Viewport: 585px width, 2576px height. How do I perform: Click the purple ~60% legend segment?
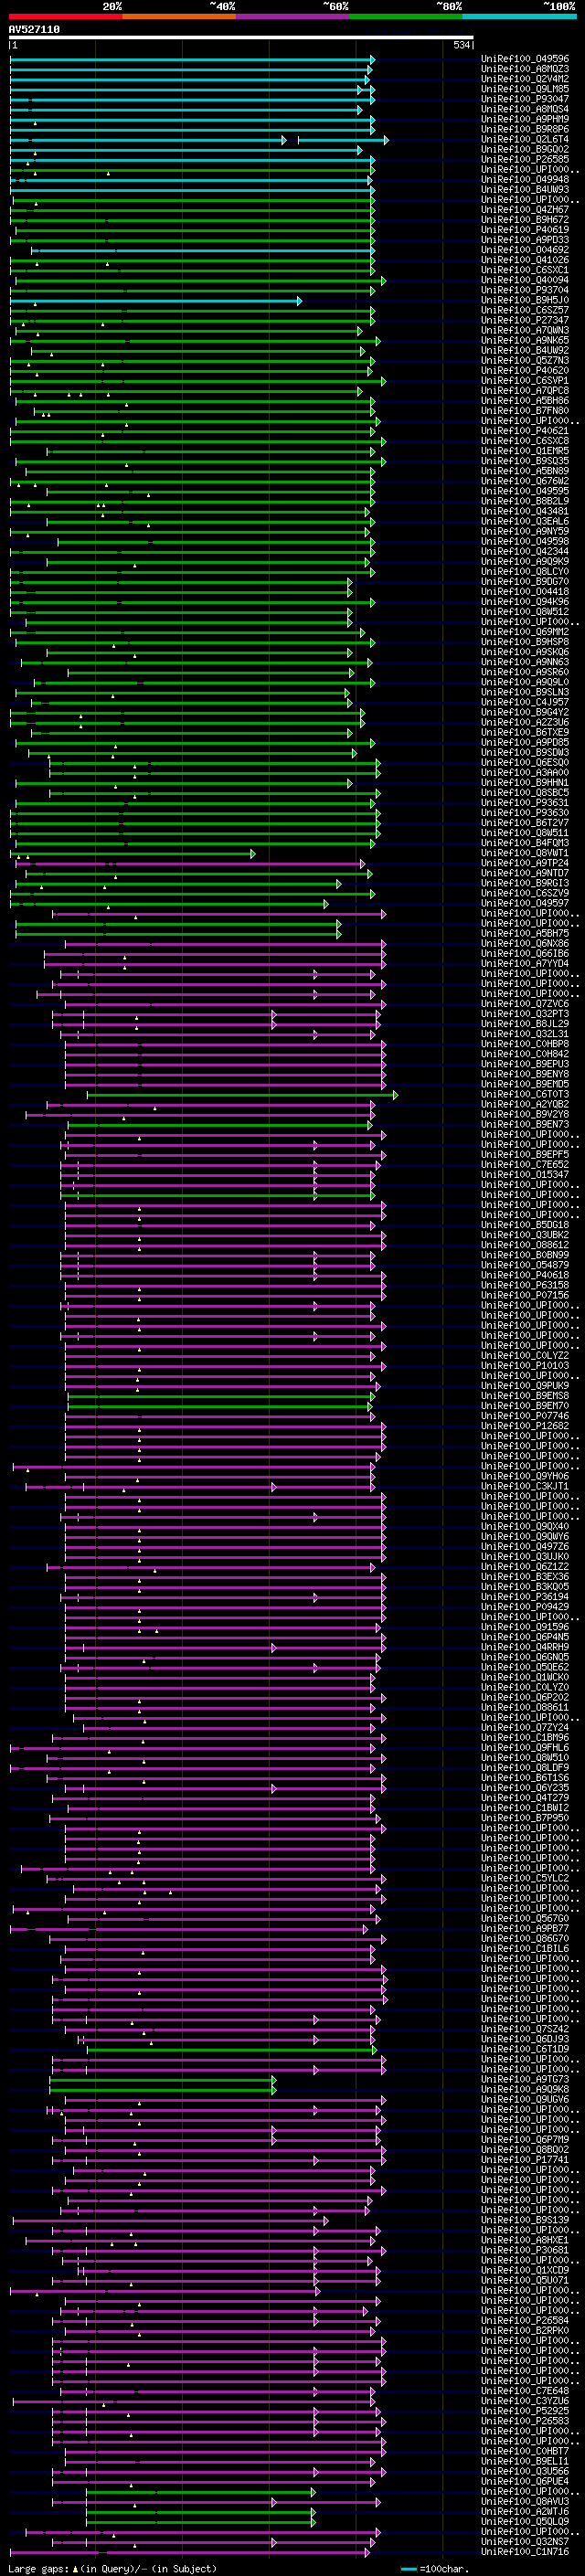(x=293, y=17)
